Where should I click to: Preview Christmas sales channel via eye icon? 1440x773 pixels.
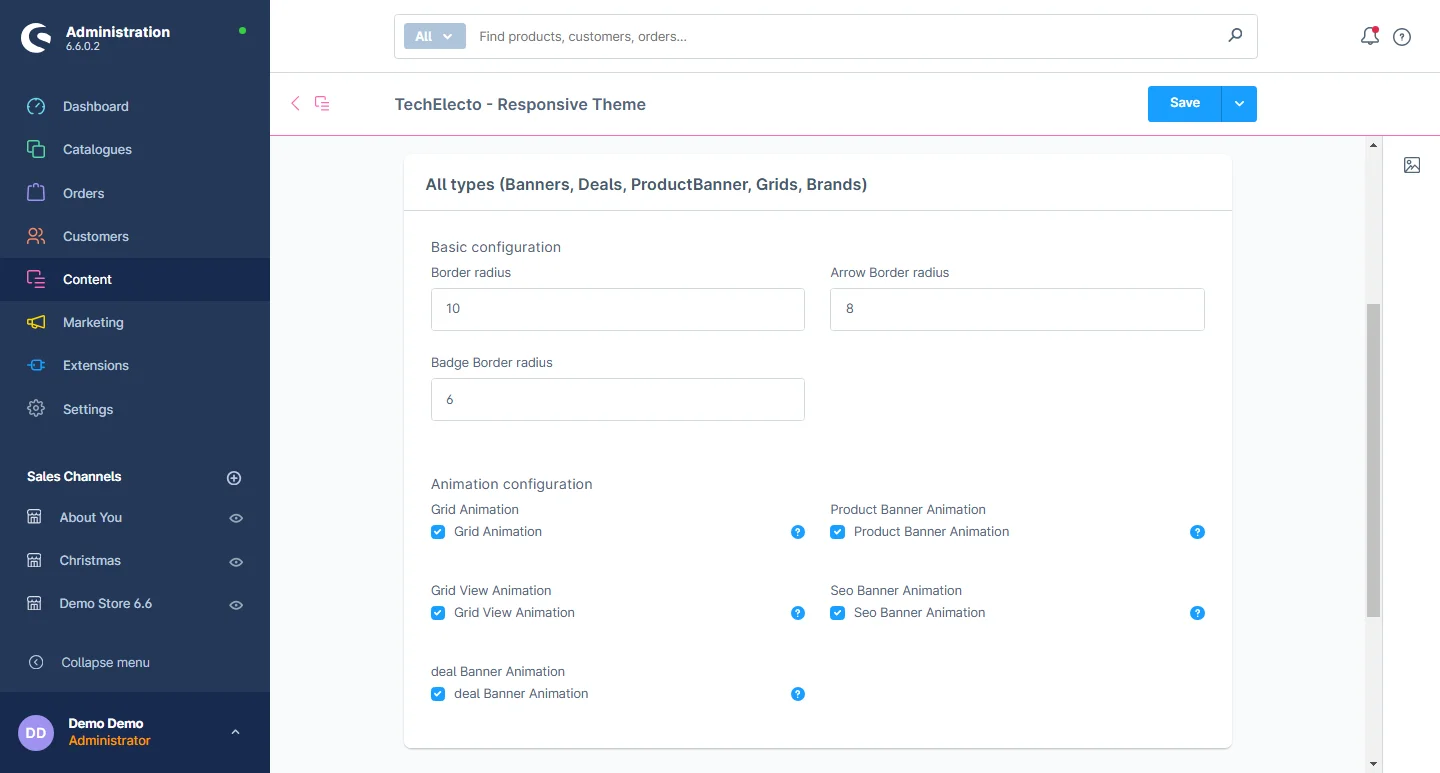[236, 562]
